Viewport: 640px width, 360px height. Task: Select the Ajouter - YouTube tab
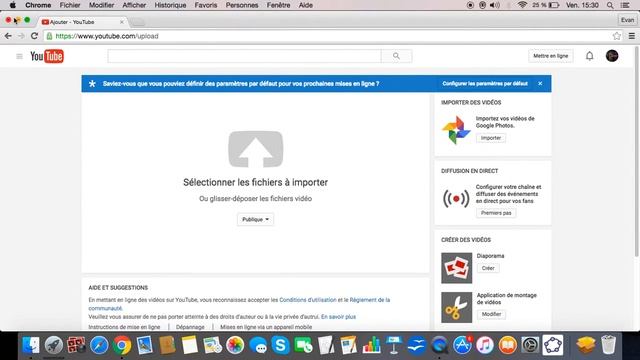[82, 22]
